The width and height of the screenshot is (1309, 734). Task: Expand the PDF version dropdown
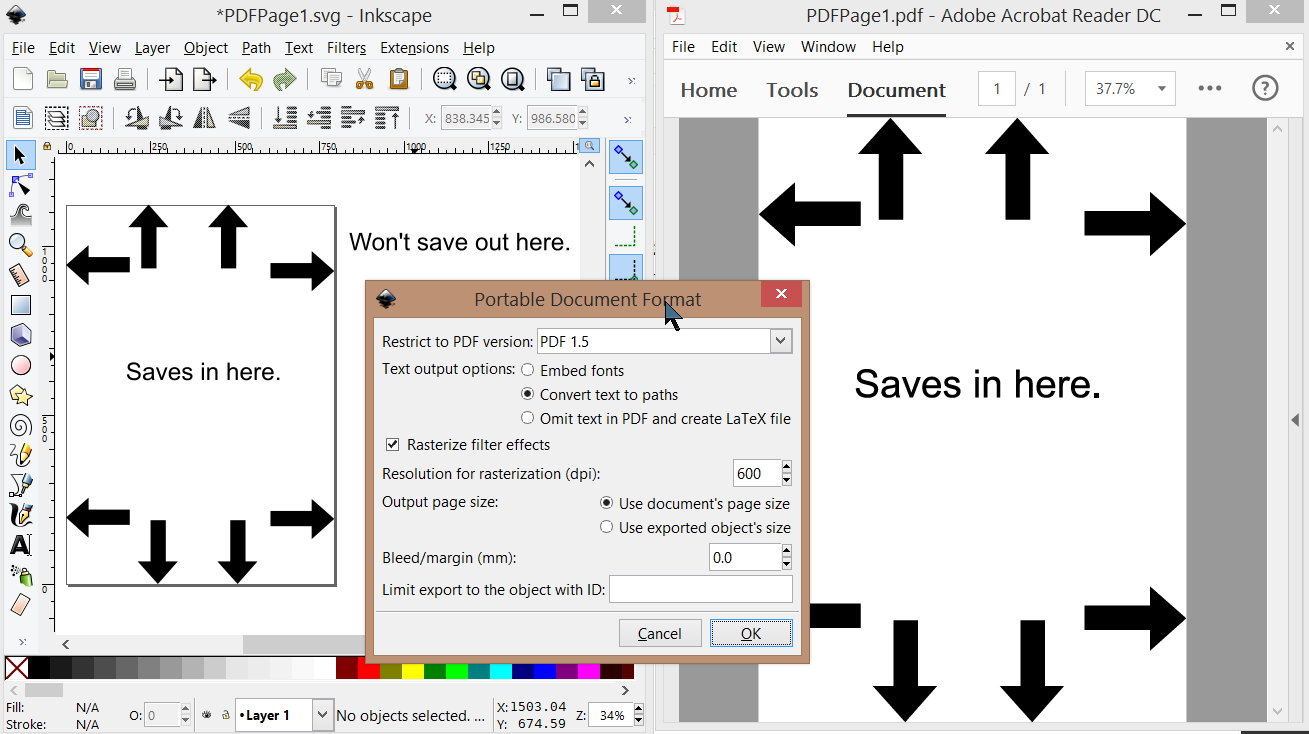(780, 342)
